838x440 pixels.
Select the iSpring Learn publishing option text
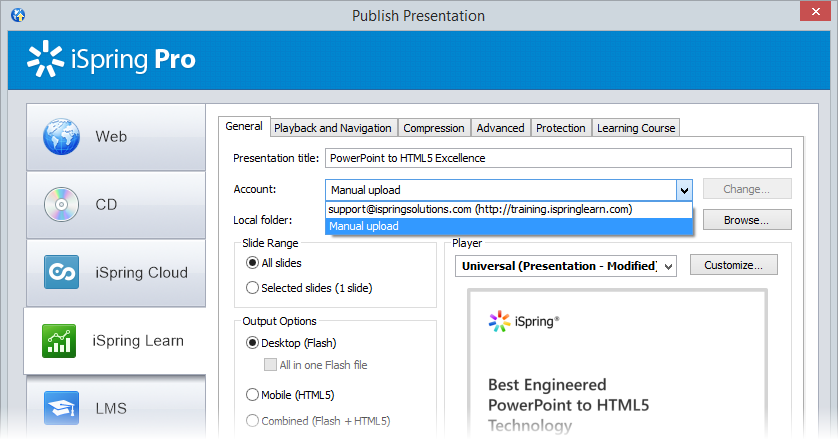(138, 341)
